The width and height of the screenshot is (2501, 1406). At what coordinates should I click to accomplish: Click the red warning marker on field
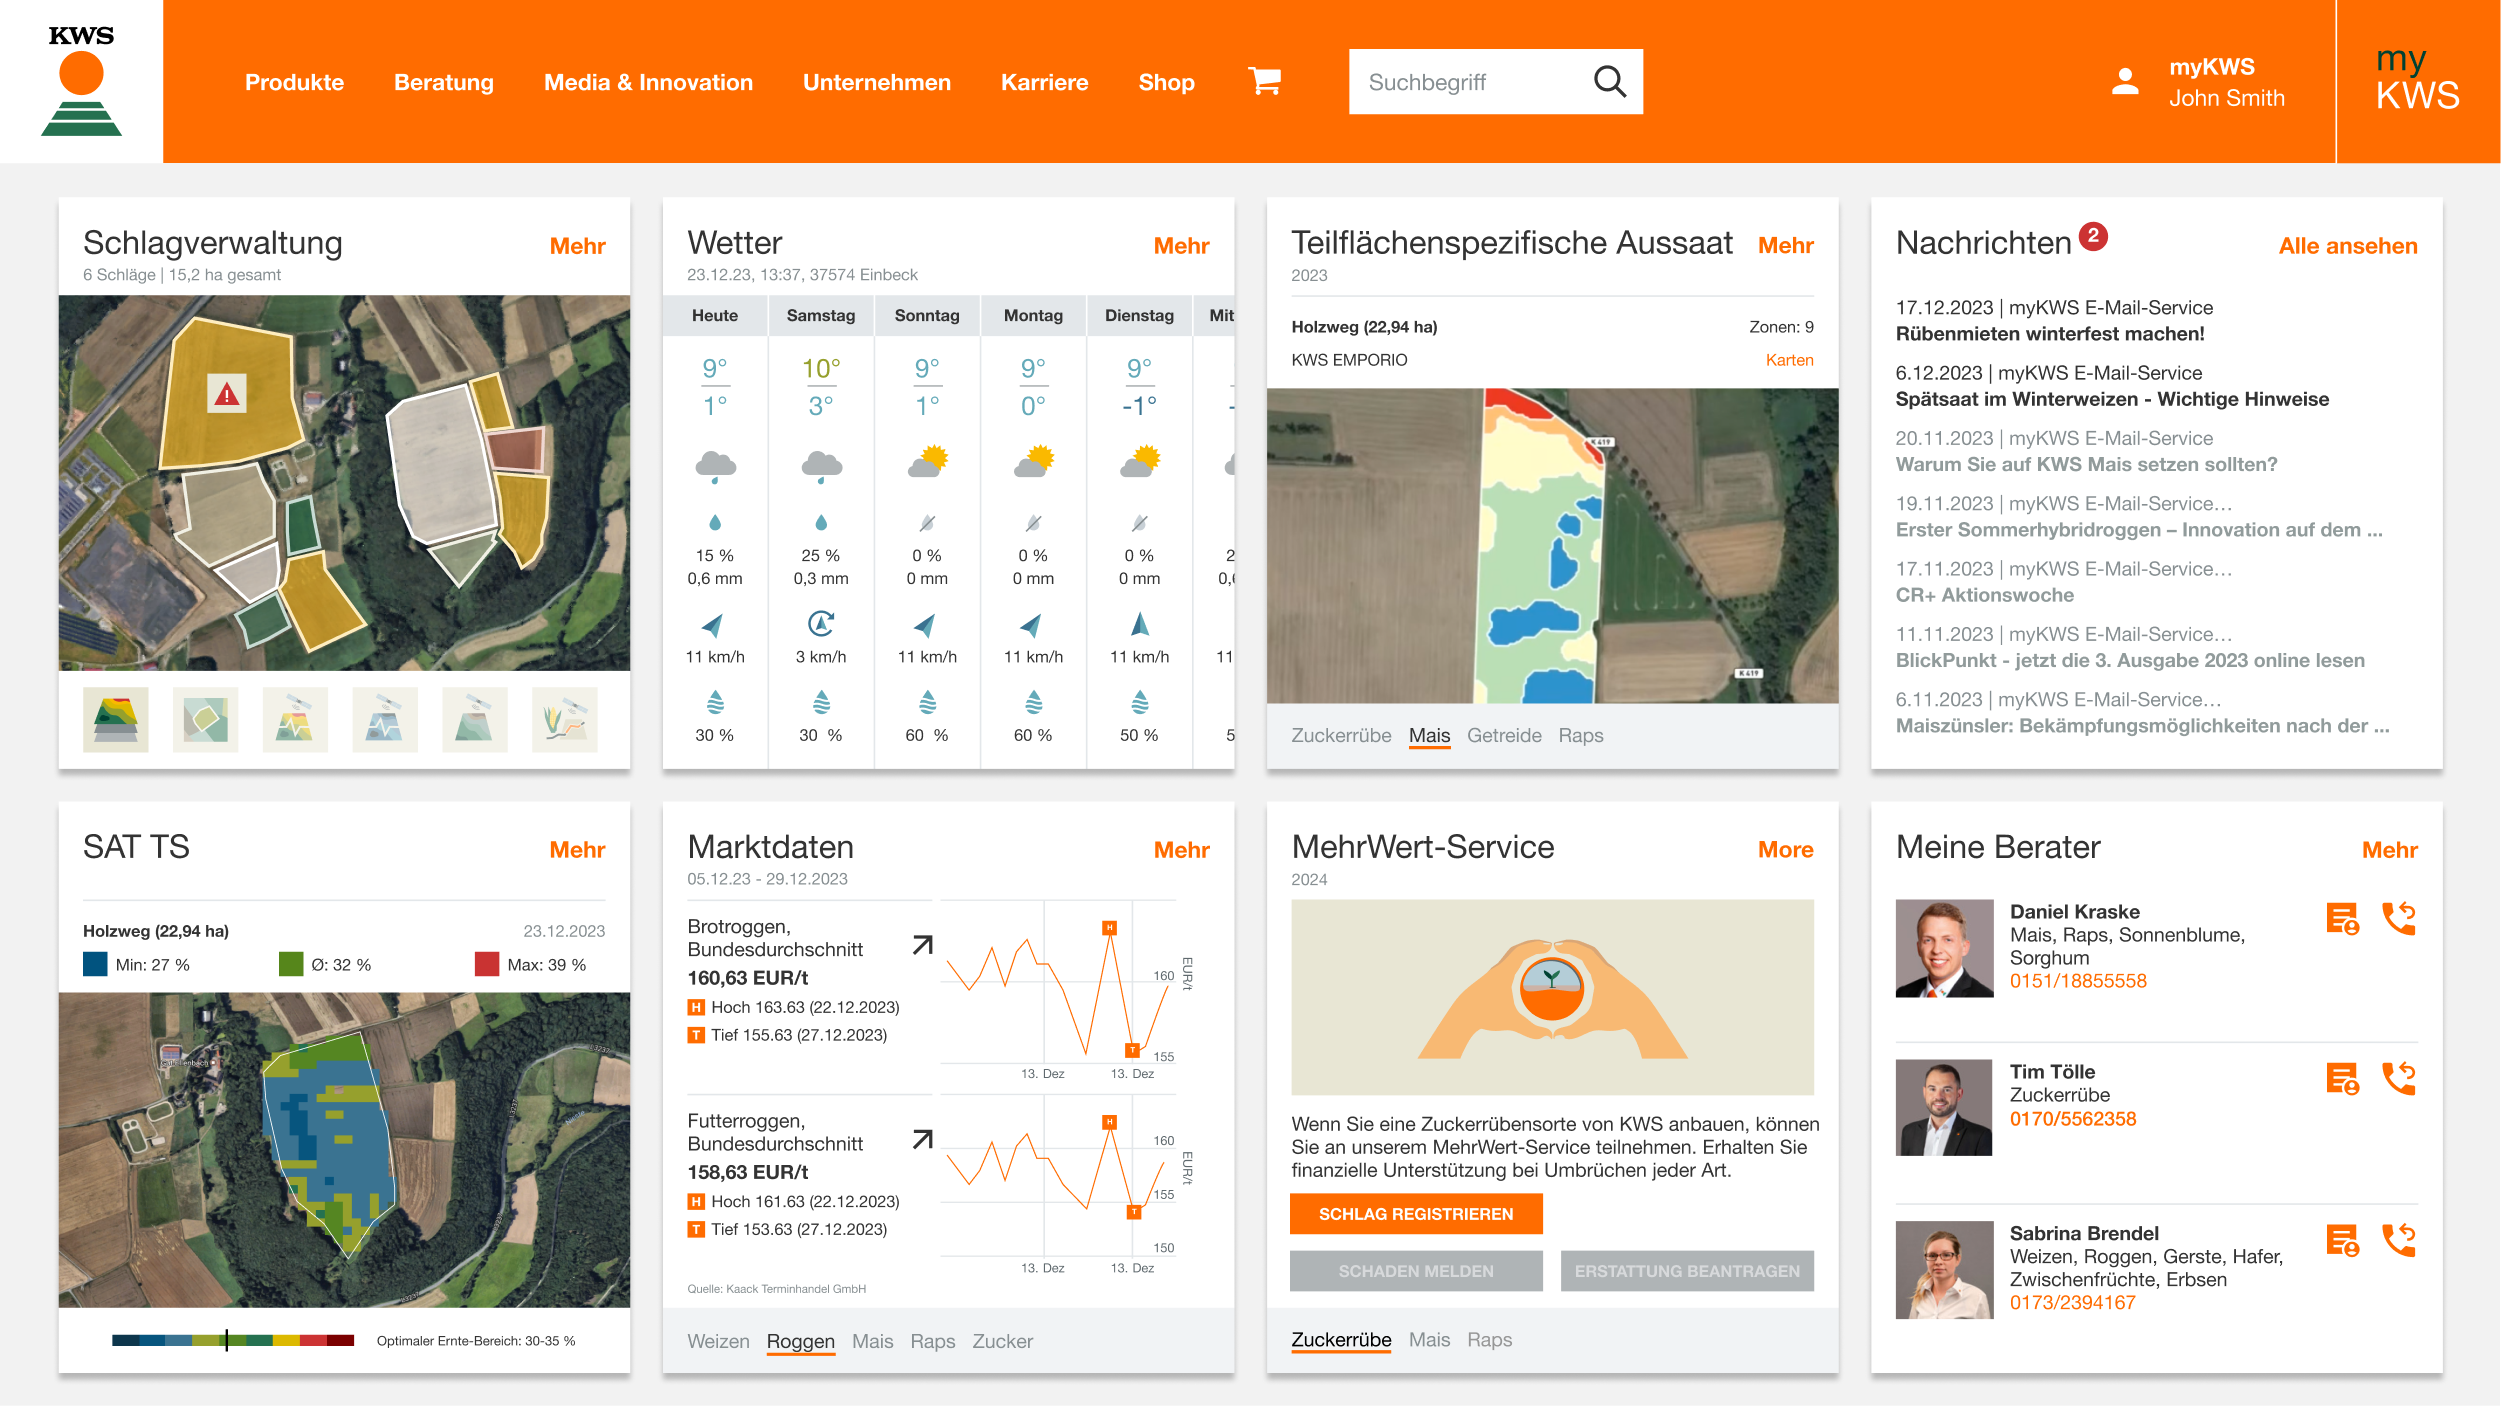(x=227, y=393)
